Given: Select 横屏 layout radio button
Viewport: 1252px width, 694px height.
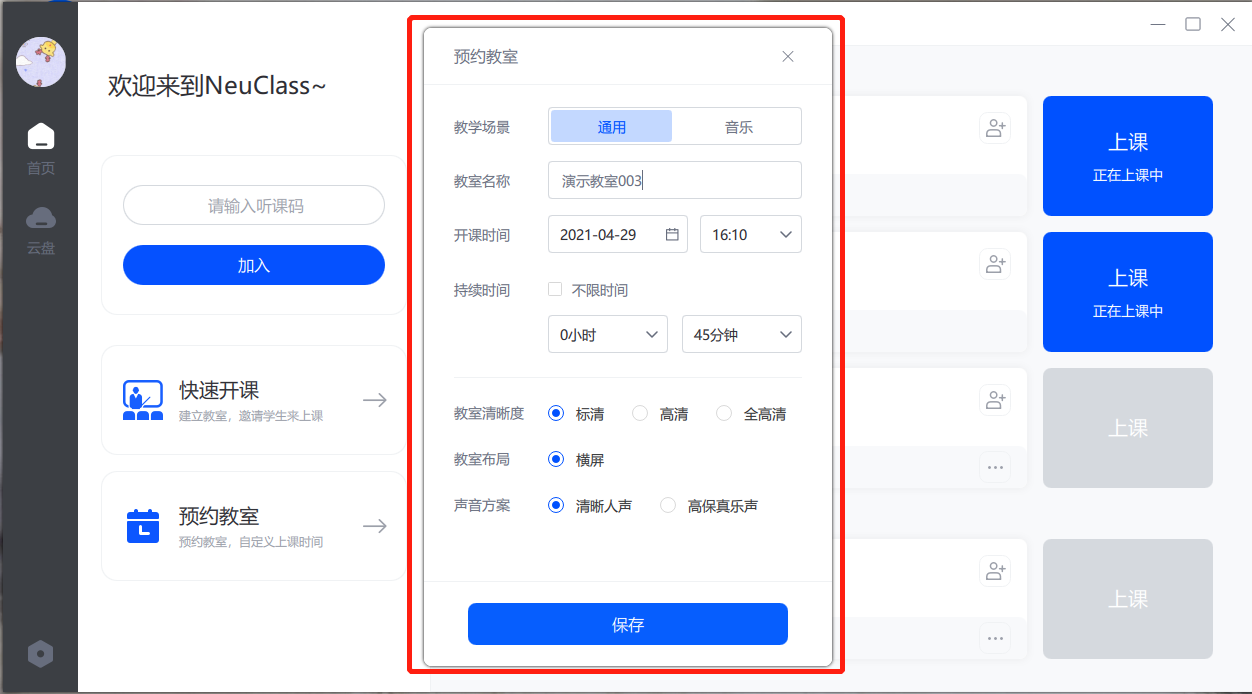Looking at the screenshot, I should [556, 460].
